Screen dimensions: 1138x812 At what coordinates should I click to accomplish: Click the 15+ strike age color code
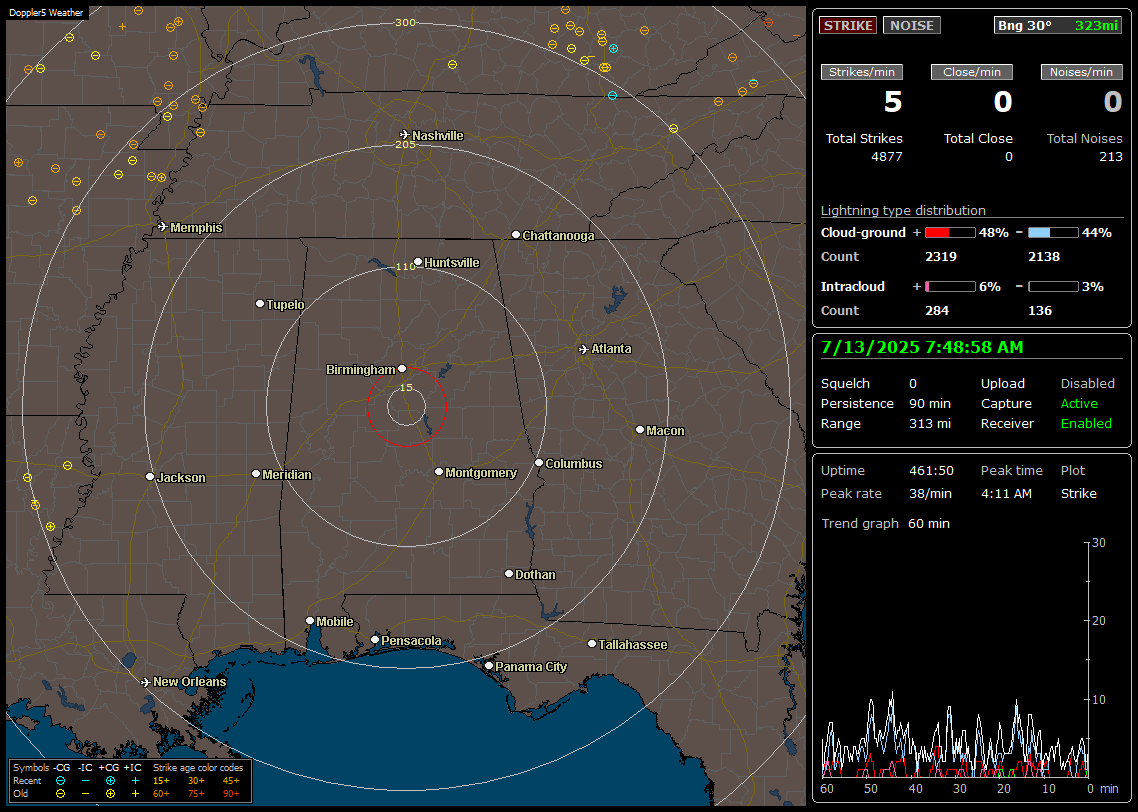coord(161,781)
